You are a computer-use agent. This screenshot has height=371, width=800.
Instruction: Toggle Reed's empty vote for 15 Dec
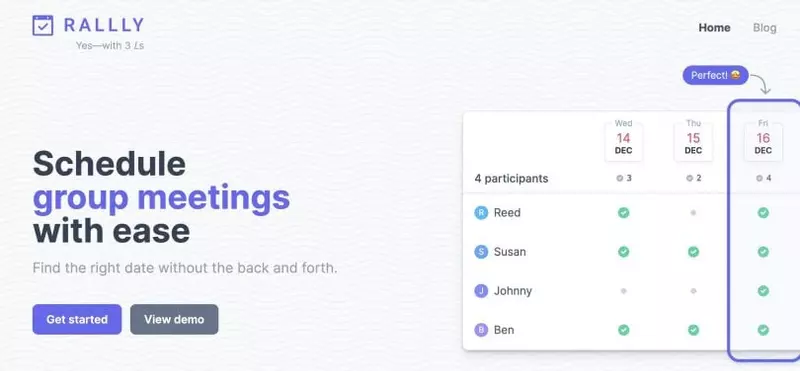[x=693, y=213]
